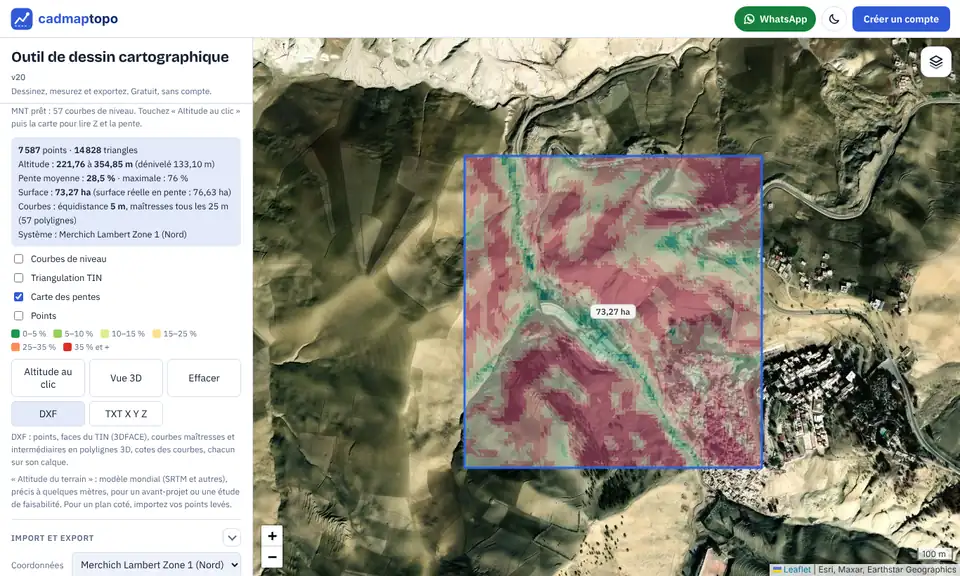
Task: Click the Altitude au clic button
Action: [48, 378]
